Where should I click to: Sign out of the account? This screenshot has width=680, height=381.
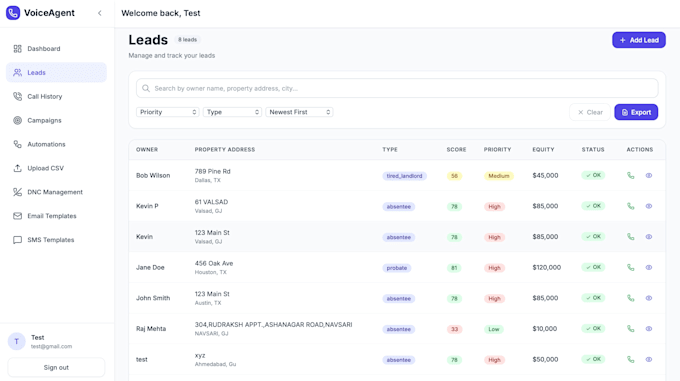(56, 368)
